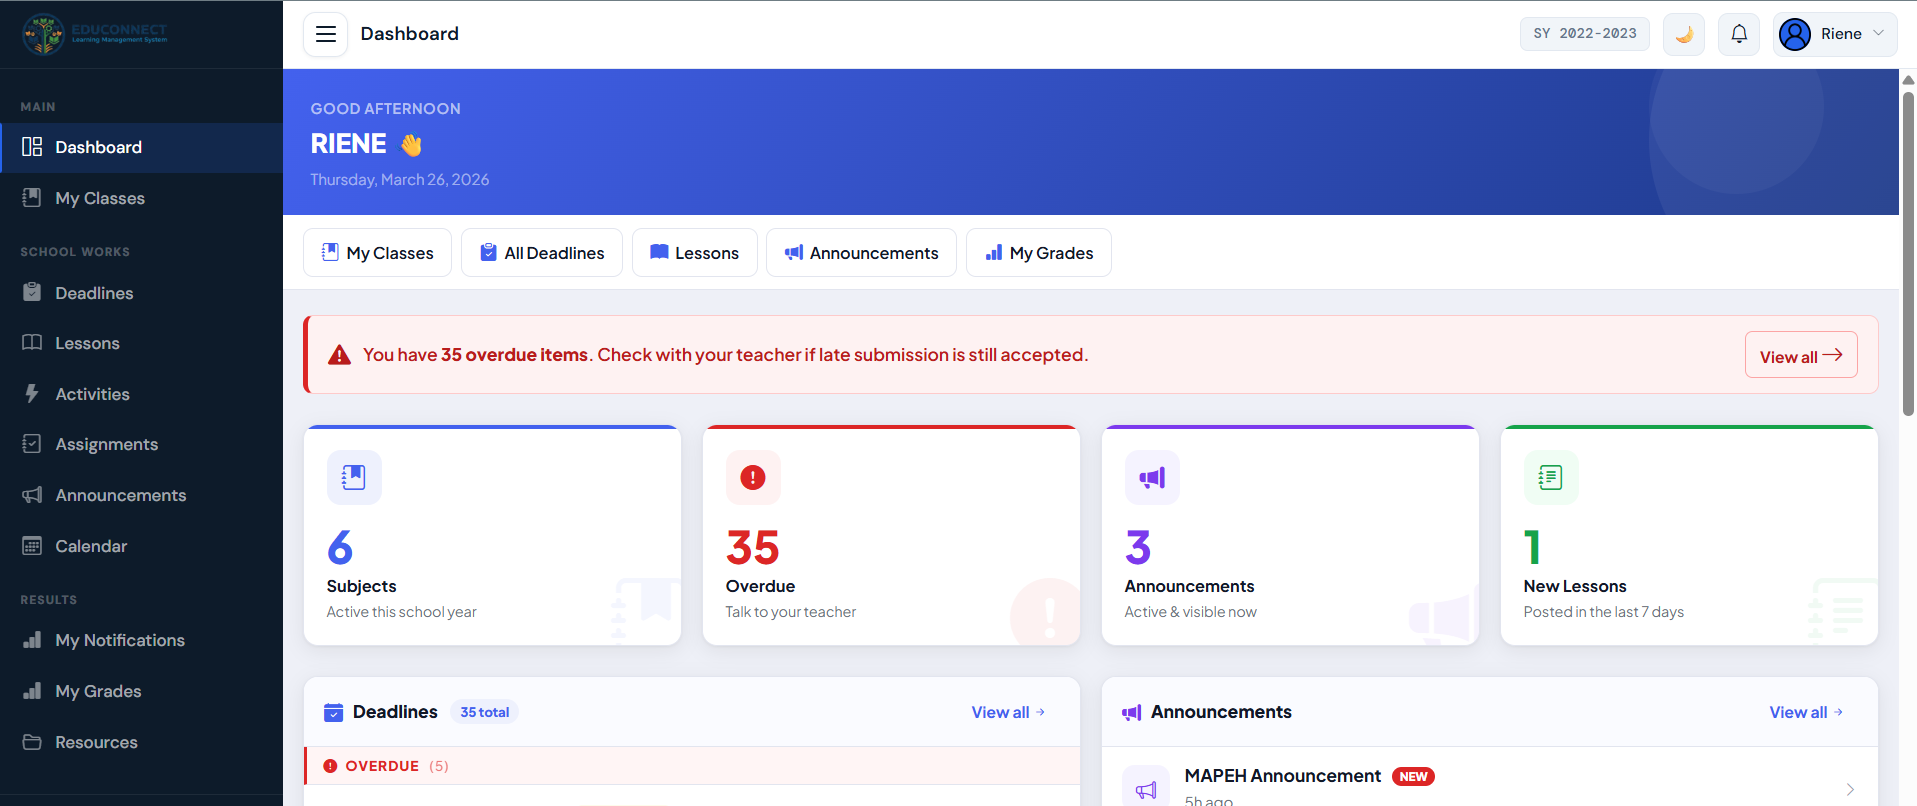Open Assignments in the sidebar
This screenshot has width=1917, height=806.
pos(141,444)
